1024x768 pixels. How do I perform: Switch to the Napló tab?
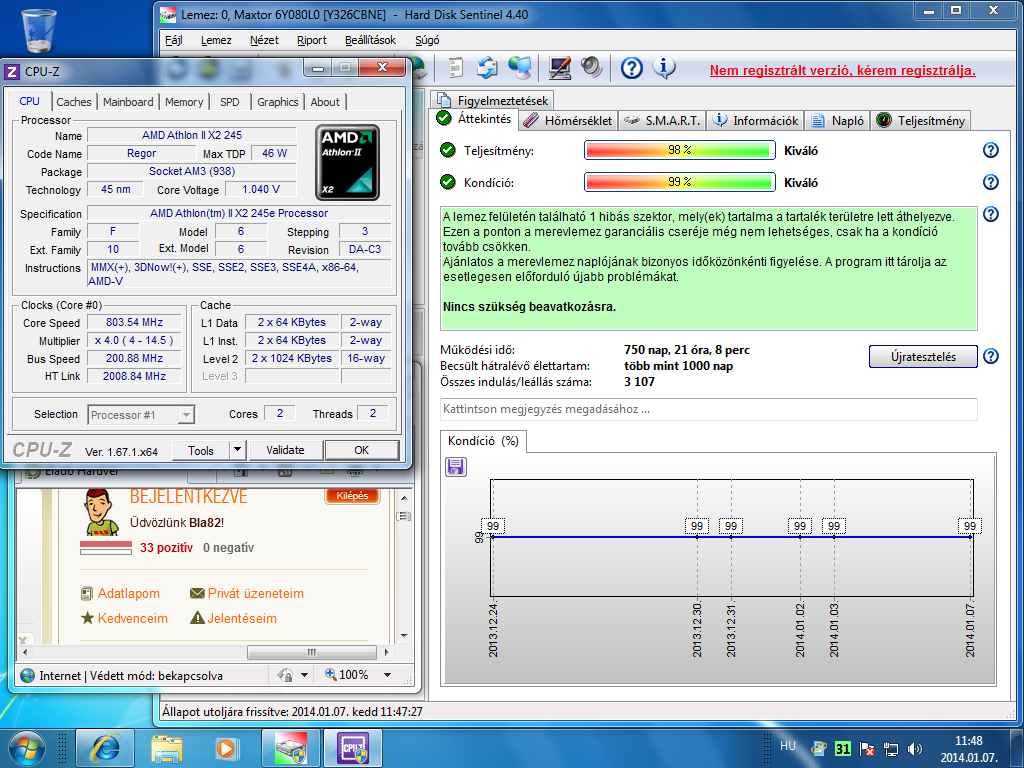(837, 120)
